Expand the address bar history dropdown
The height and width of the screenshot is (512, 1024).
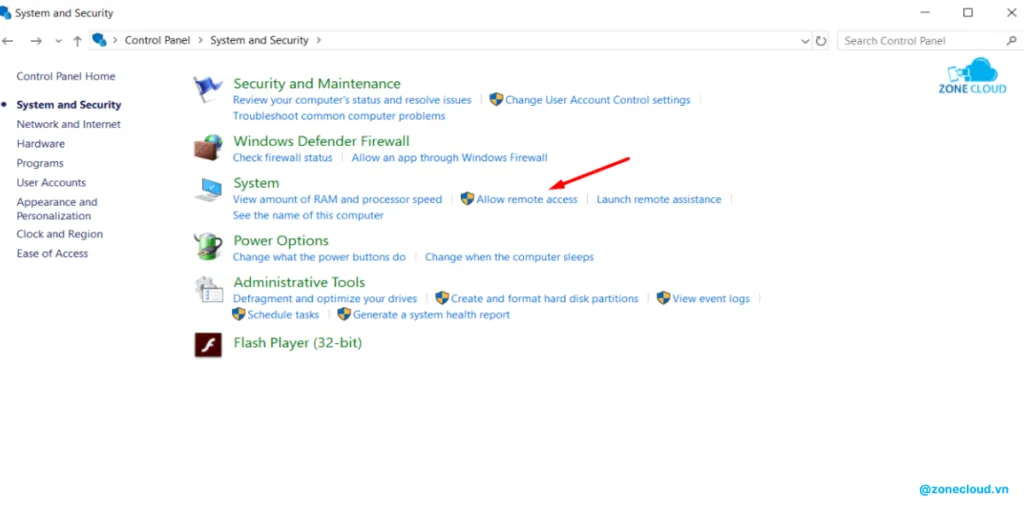click(806, 41)
